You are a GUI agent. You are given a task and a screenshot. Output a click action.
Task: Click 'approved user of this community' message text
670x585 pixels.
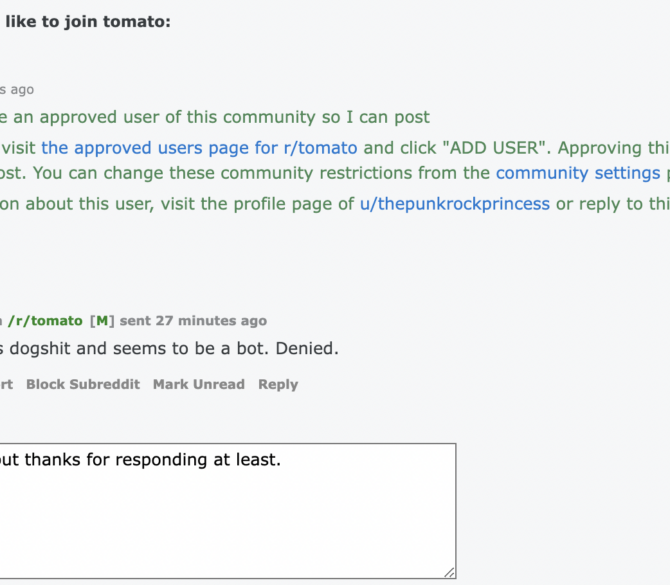175,118
